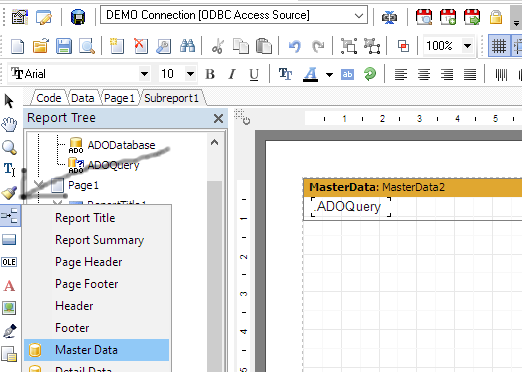Viewport: 522px width, 372px height.
Task: Click the OLE object tool
Action: tap(9, 262)
